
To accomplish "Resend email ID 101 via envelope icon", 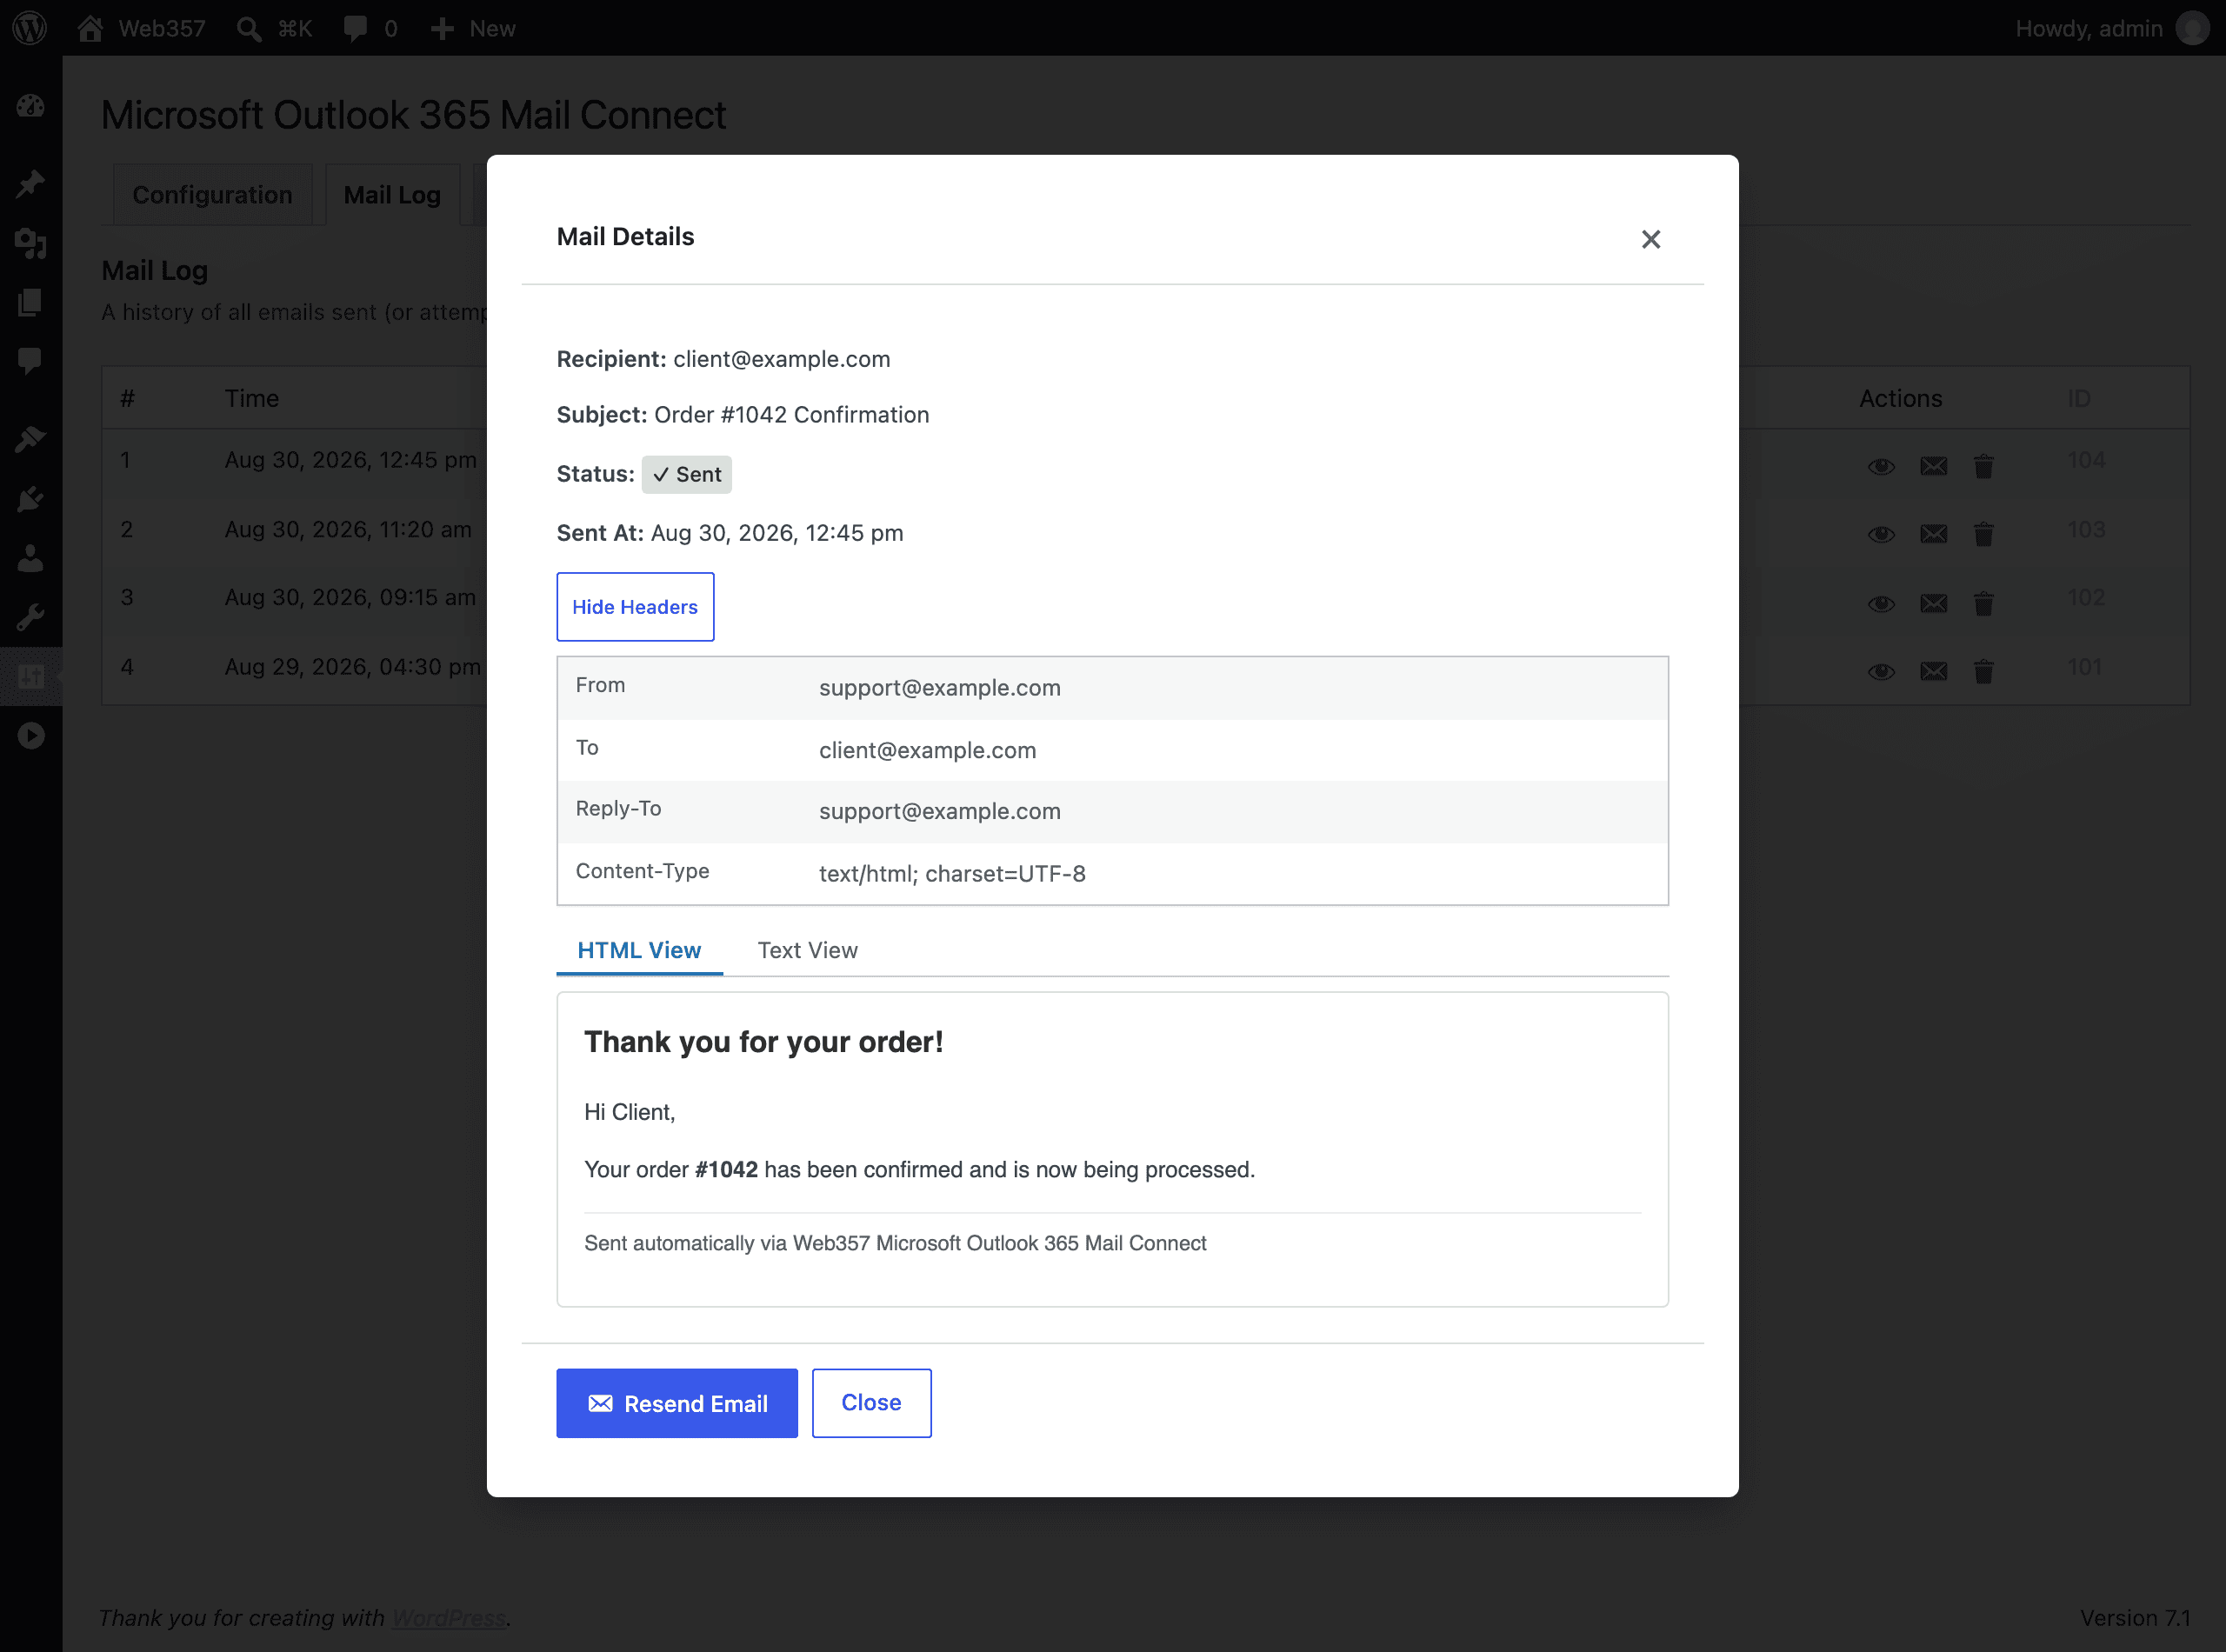I will [x=1934, y=671].
